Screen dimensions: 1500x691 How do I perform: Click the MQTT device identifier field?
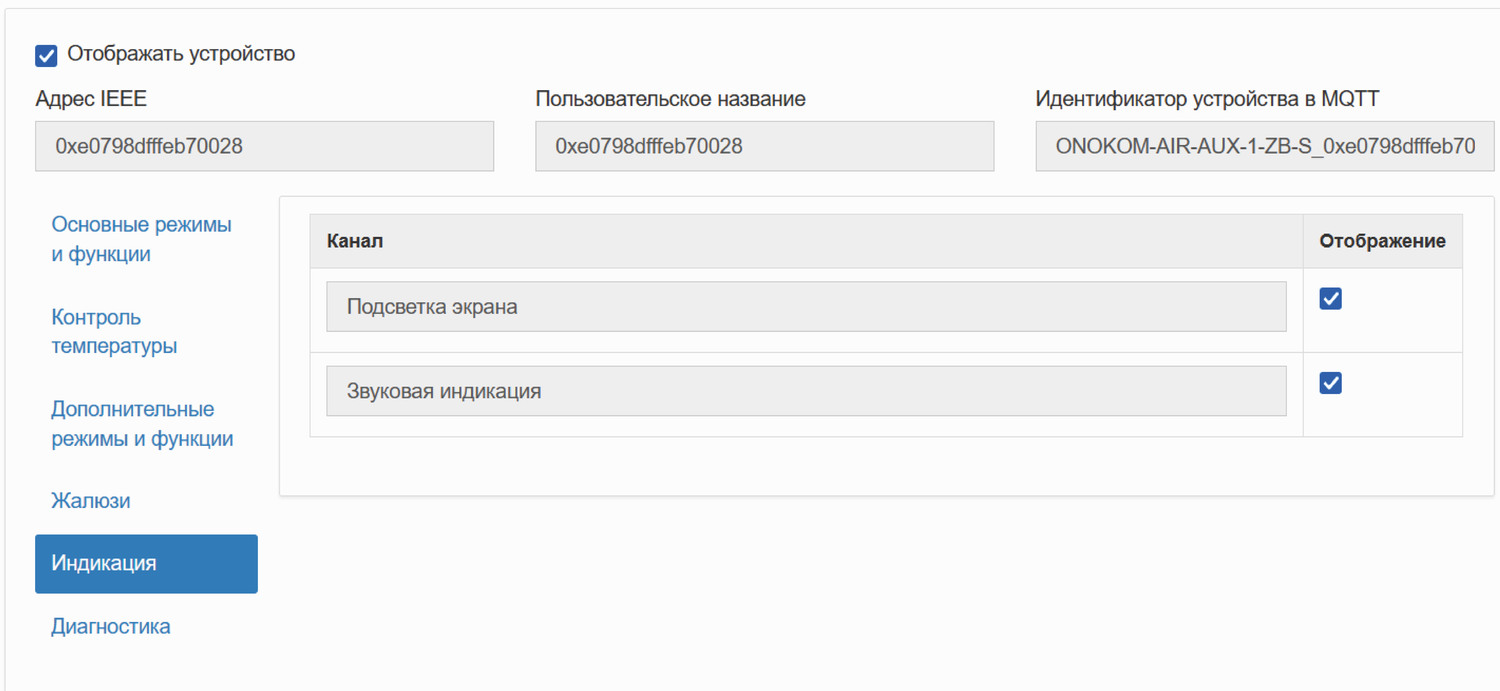pyautogui.click(x=1264, y=146)
